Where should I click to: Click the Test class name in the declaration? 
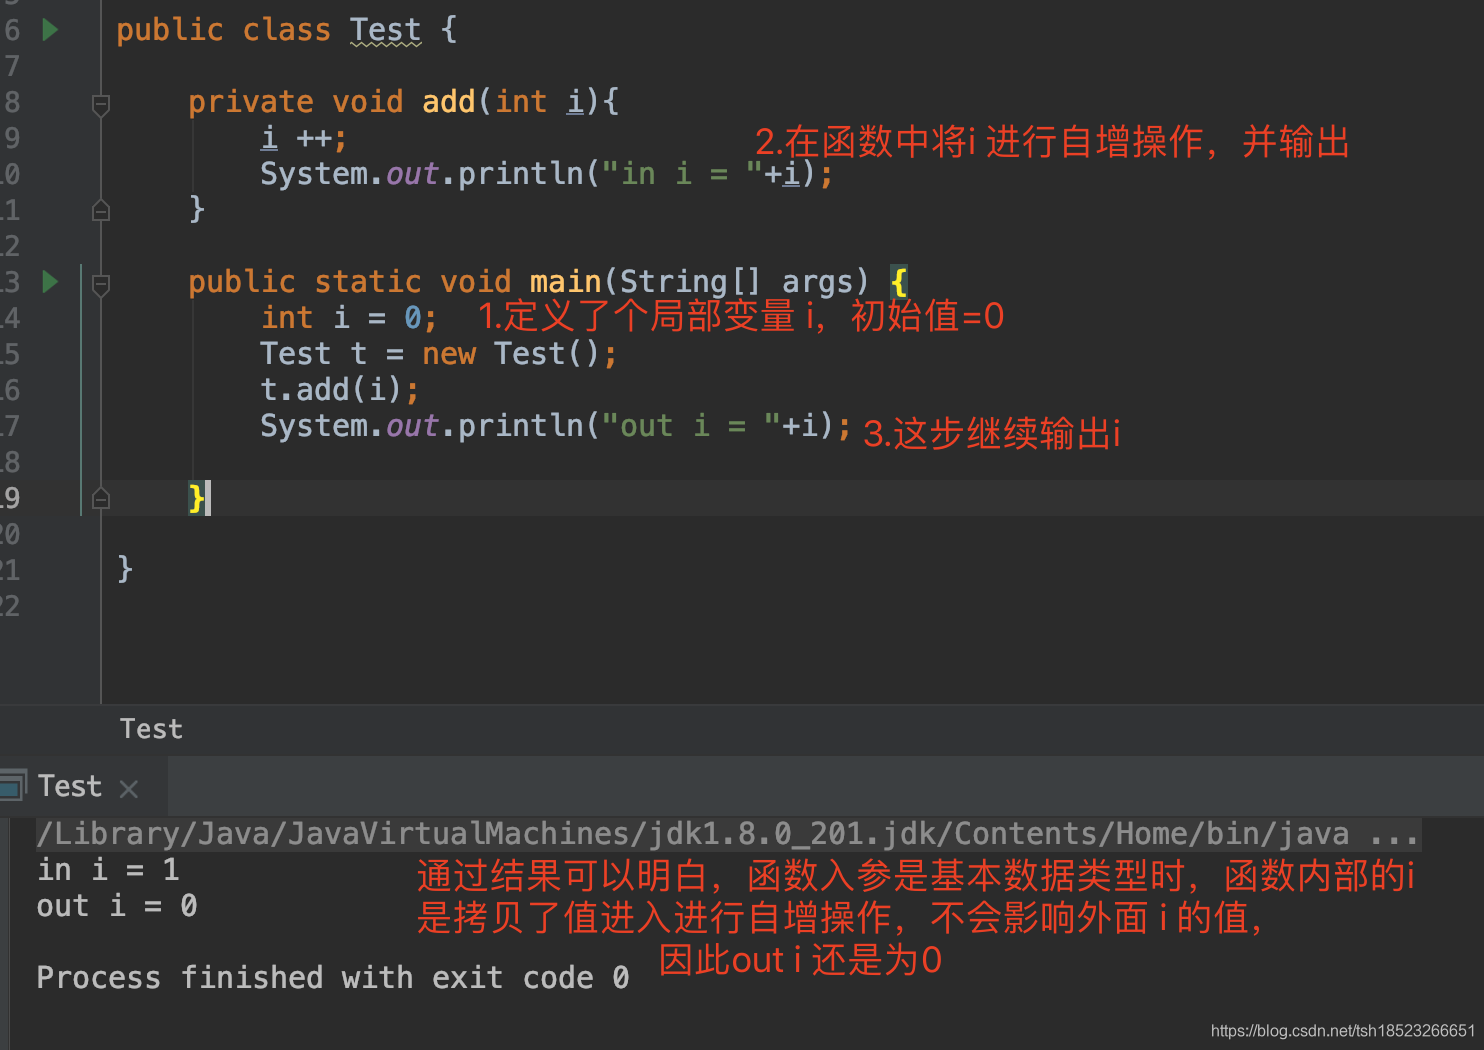(385, 30)
